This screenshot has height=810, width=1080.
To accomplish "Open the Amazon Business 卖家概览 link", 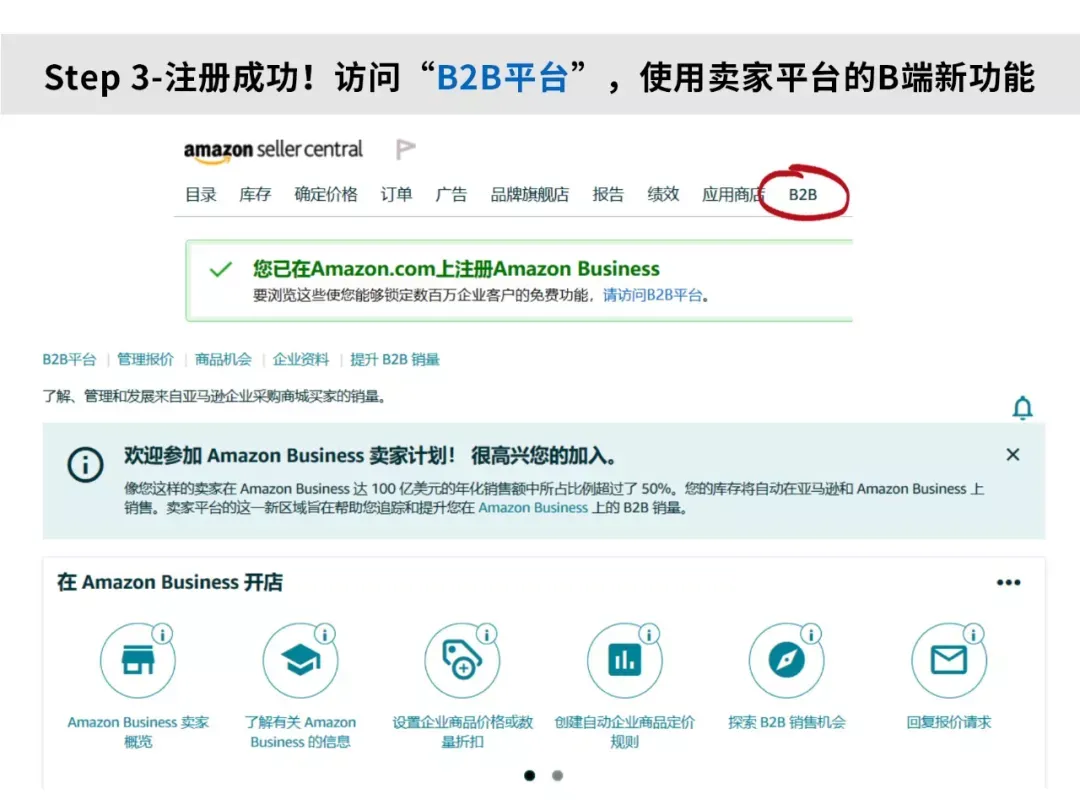I will click(x=138, y=732).
